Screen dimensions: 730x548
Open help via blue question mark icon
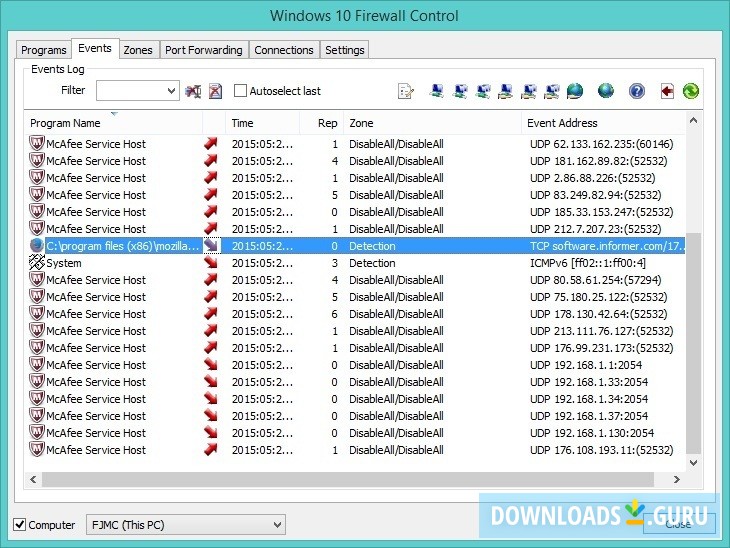point(636,91)
